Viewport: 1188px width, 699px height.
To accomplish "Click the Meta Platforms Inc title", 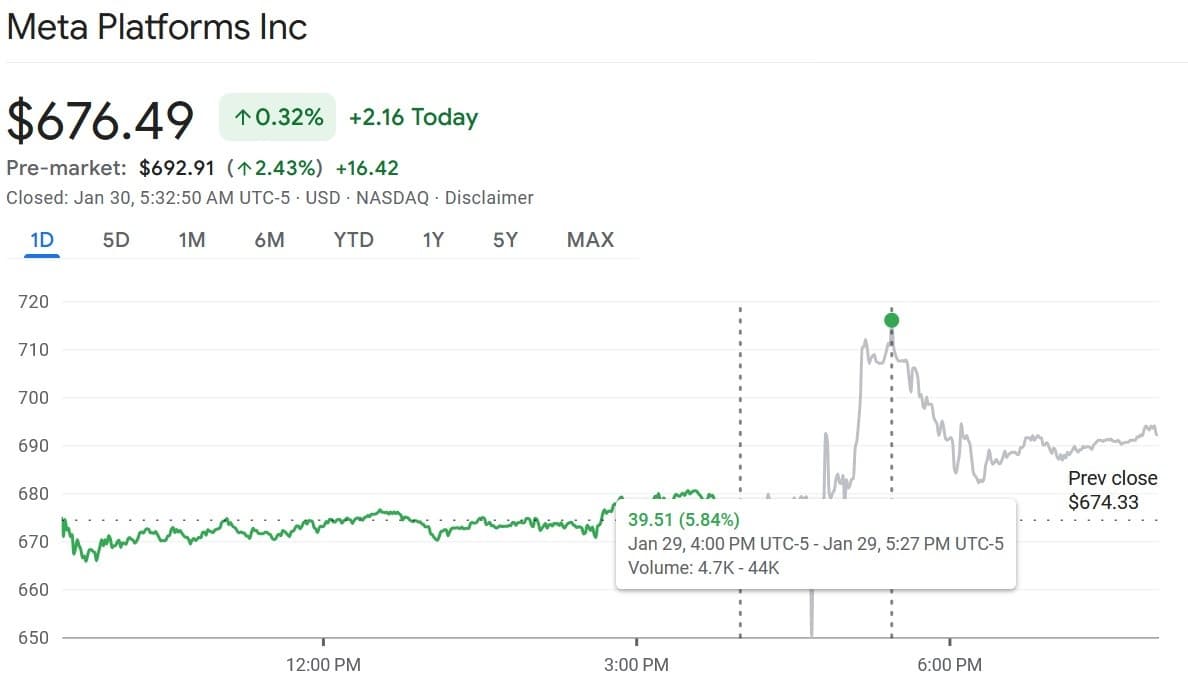I will point(156,27).
